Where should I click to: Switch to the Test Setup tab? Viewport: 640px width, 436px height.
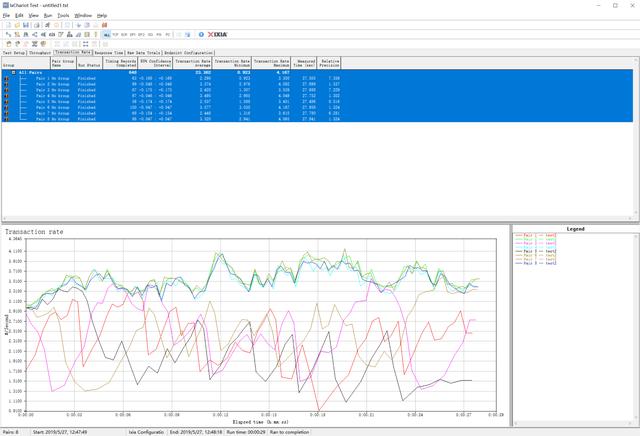(14, 52)
